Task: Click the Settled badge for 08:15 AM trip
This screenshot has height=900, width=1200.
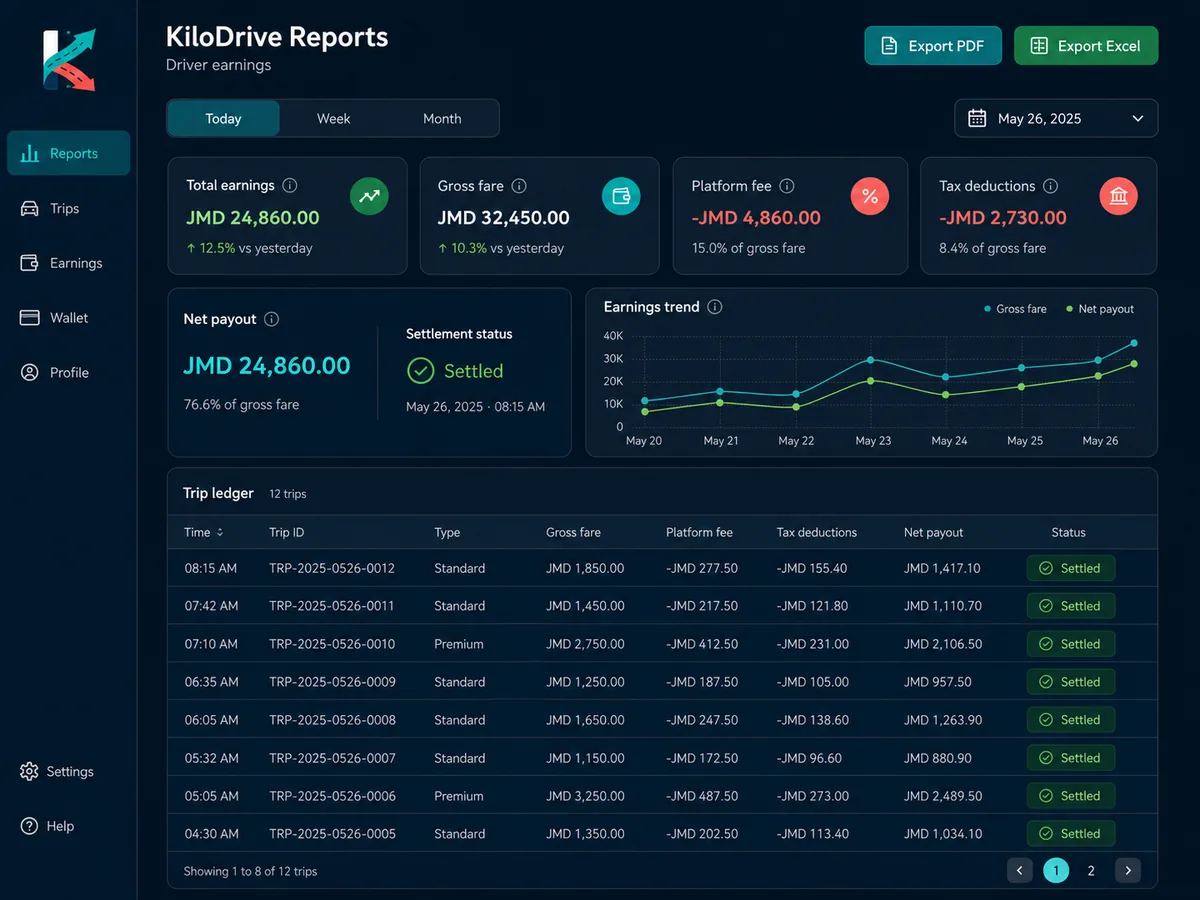Action: pyautogui.click(x=1070, y=568)
